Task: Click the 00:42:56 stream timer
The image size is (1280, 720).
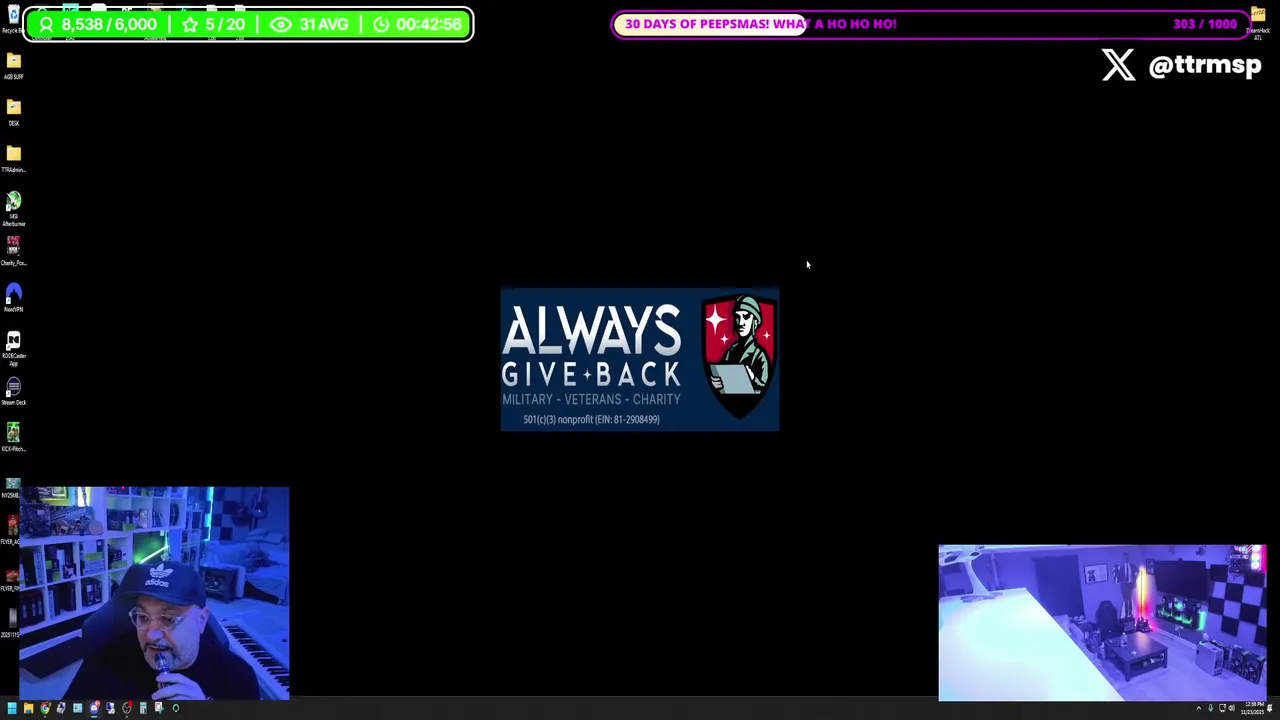Action: (x=417, y=24)
